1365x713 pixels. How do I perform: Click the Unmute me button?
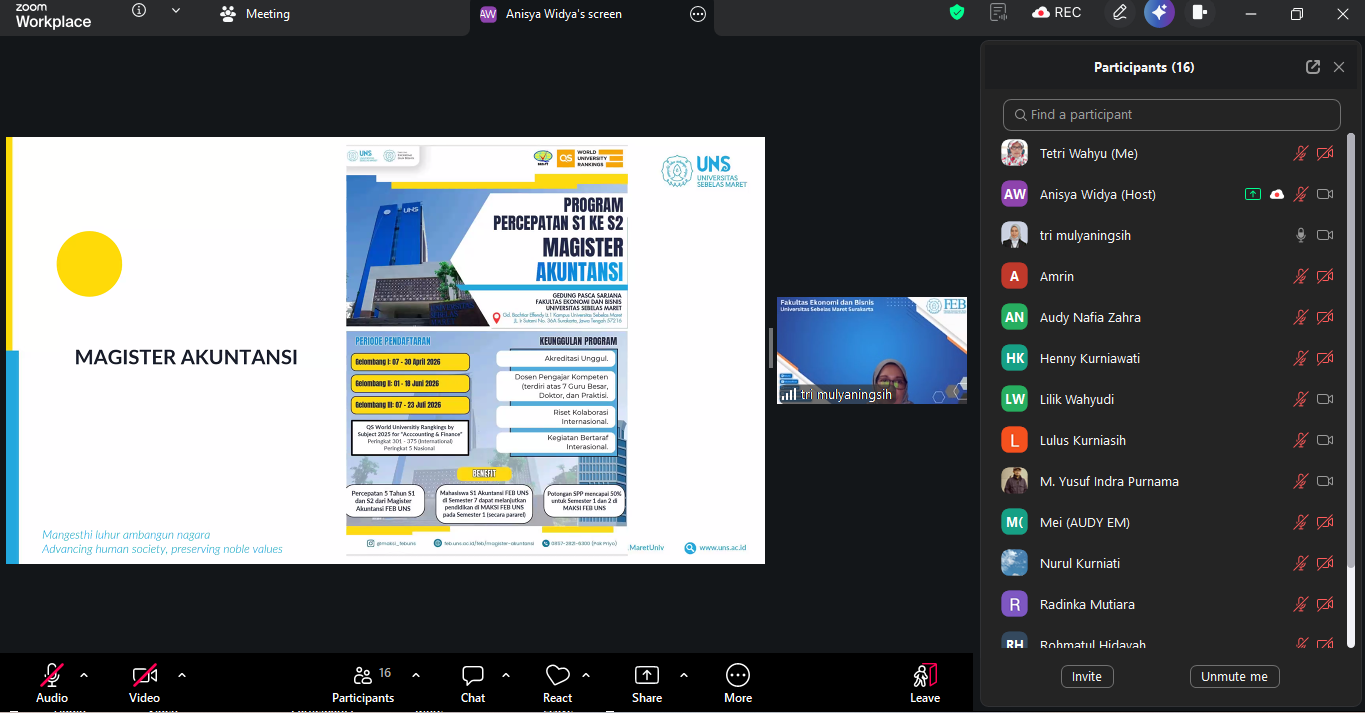(x=1234, y=677)
